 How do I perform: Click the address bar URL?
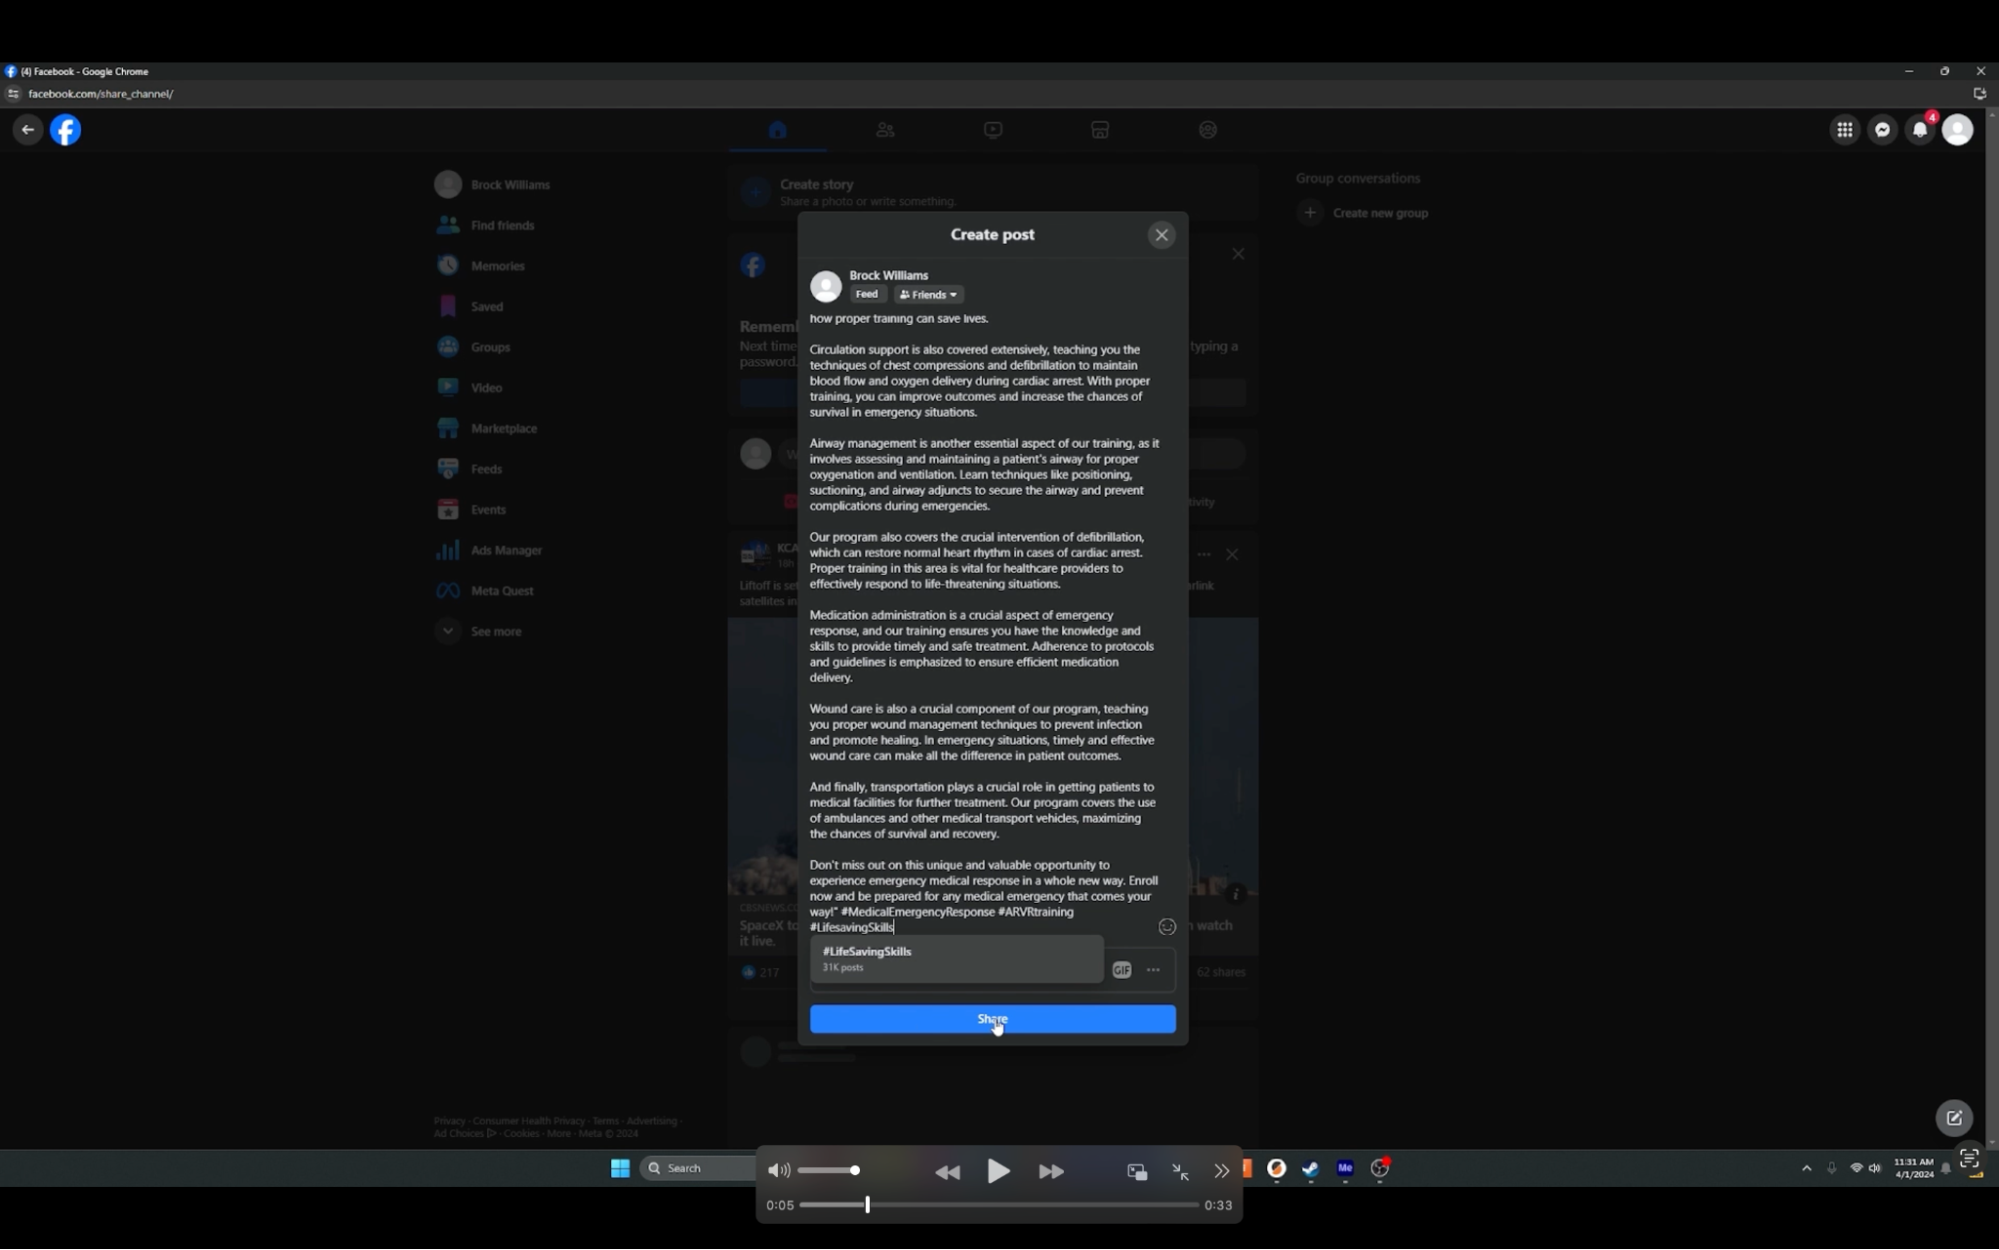pyautogui.click(x=101, y=94)
